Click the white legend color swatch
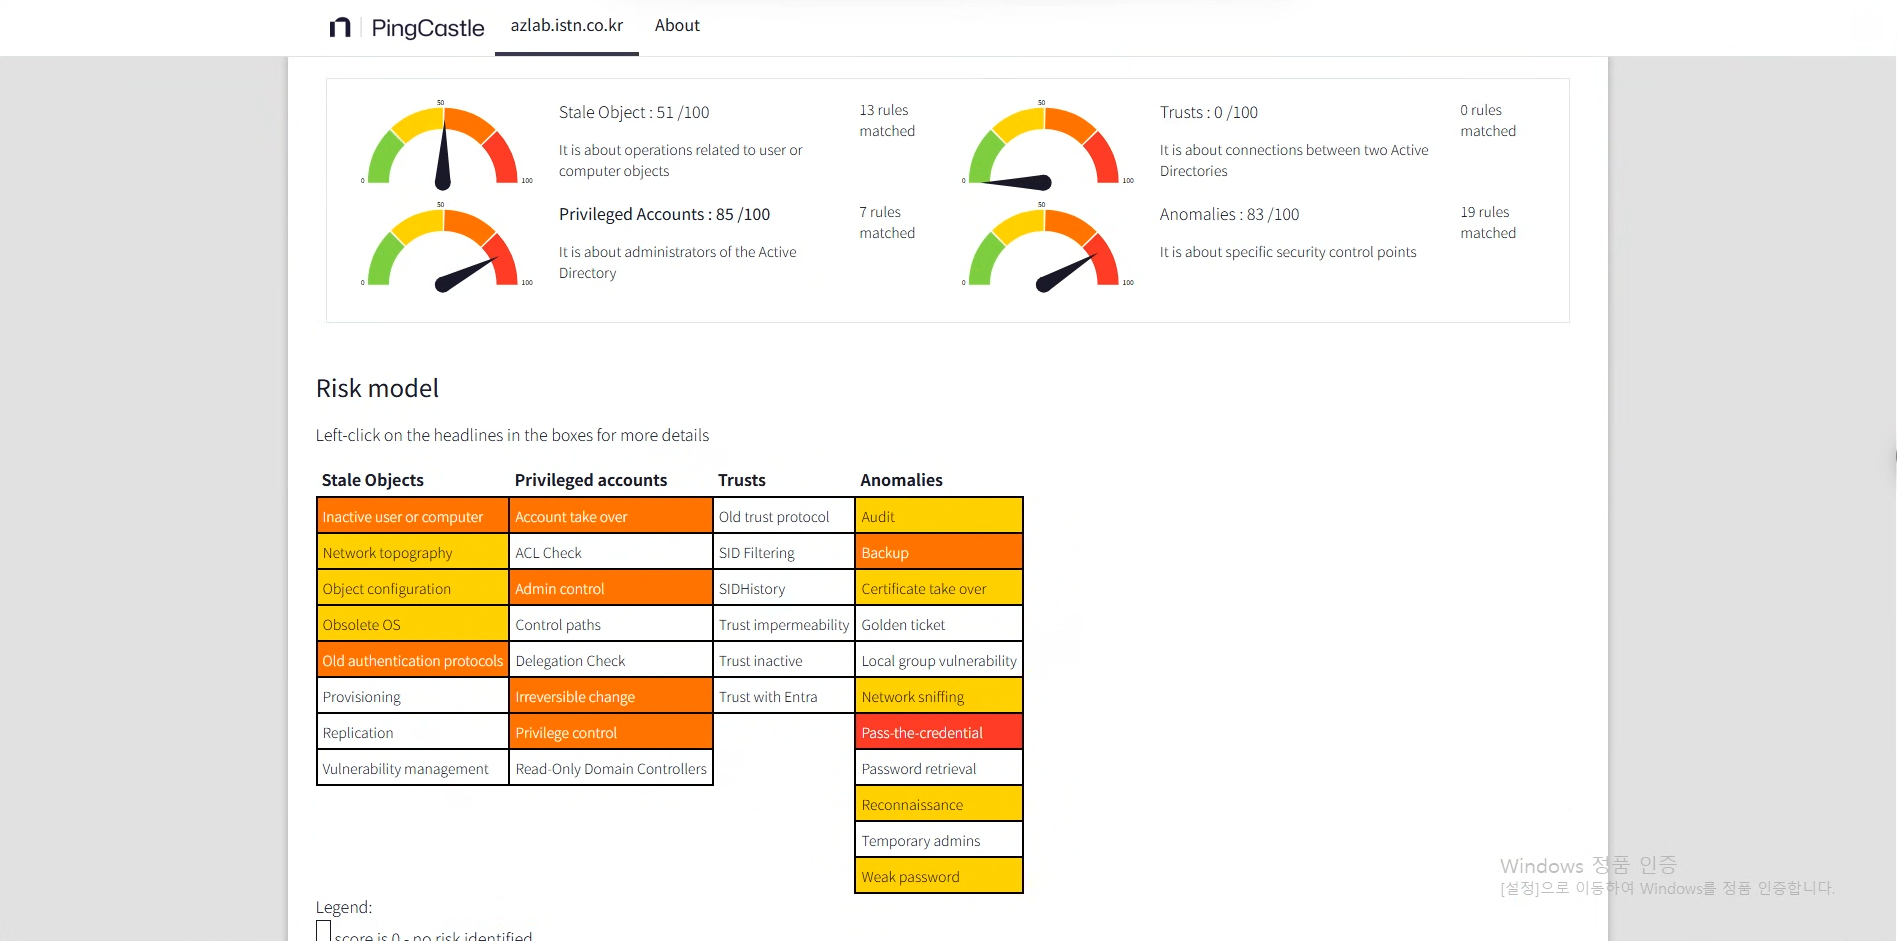Viewport: 1897px width, 941px height. click(x=323, y=932)
